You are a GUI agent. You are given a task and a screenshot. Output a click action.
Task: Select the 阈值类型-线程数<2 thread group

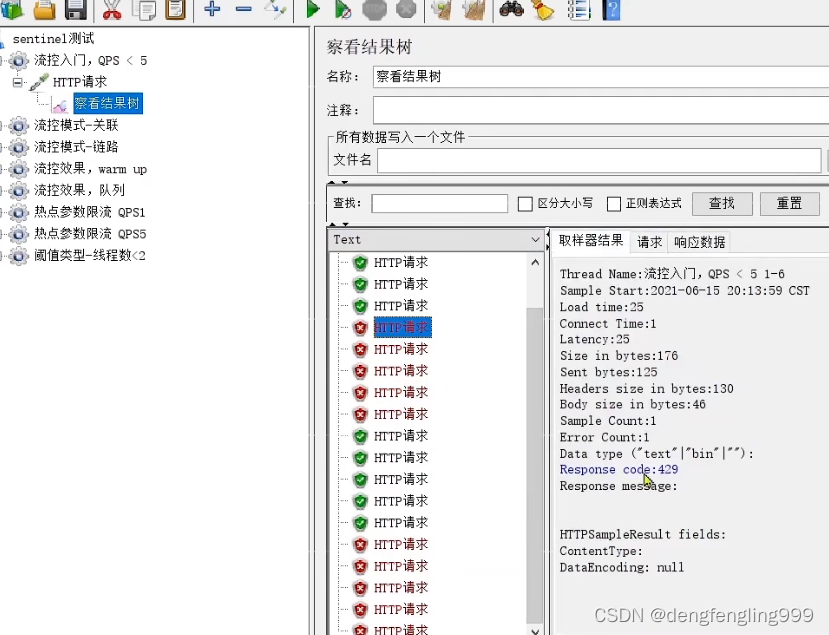(90, 255)
